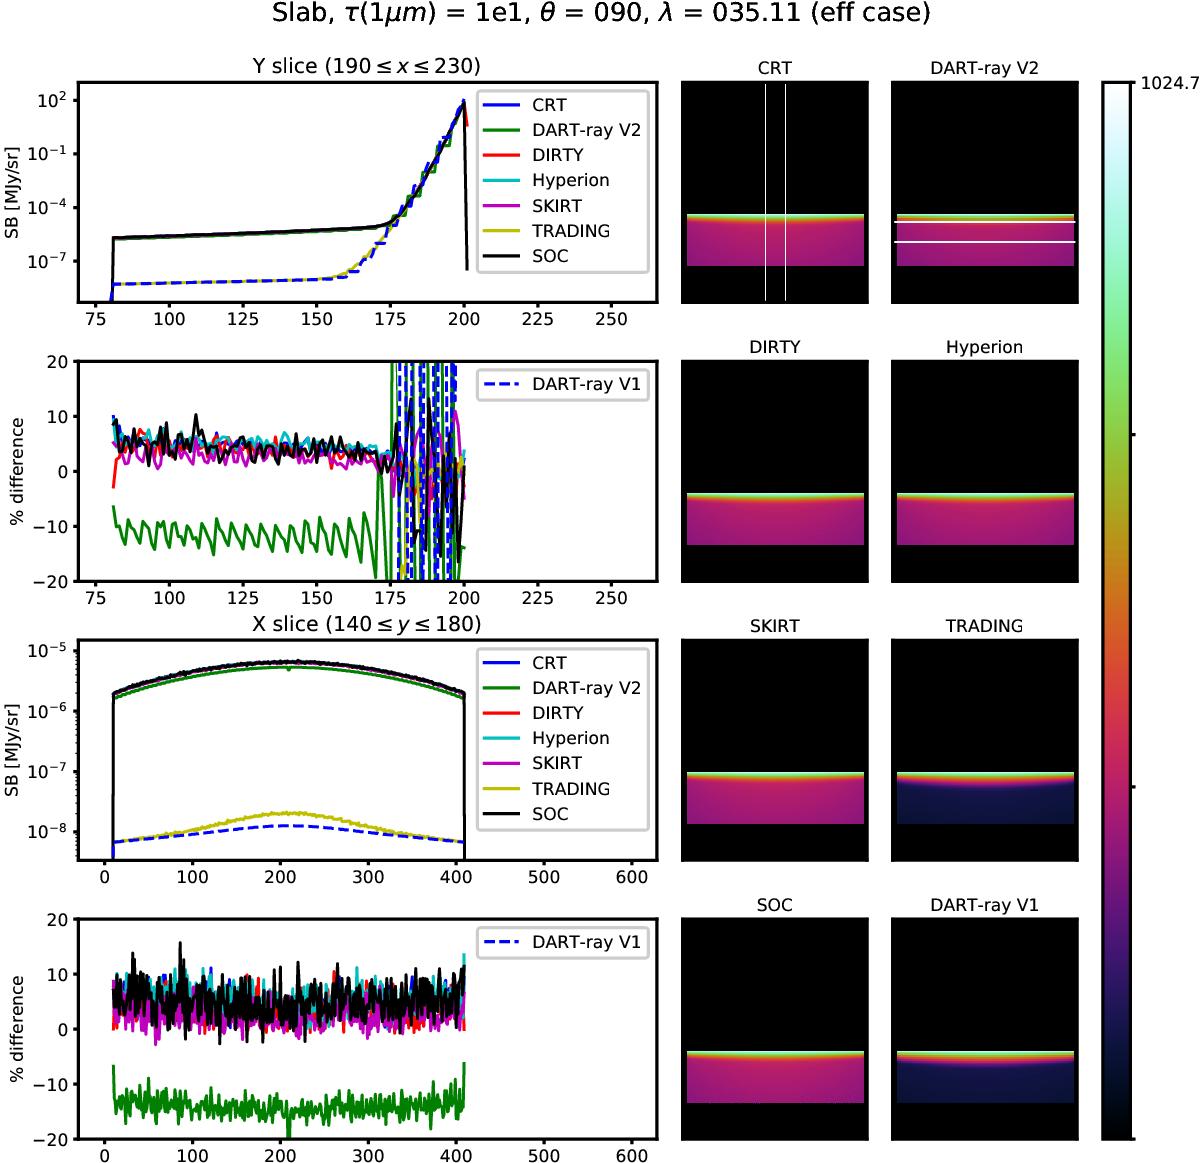Click TRADING entry in X slice legend
The width and height of the screenshot is (1200, 1163).
pyautogui.click(x=571, y=789)
